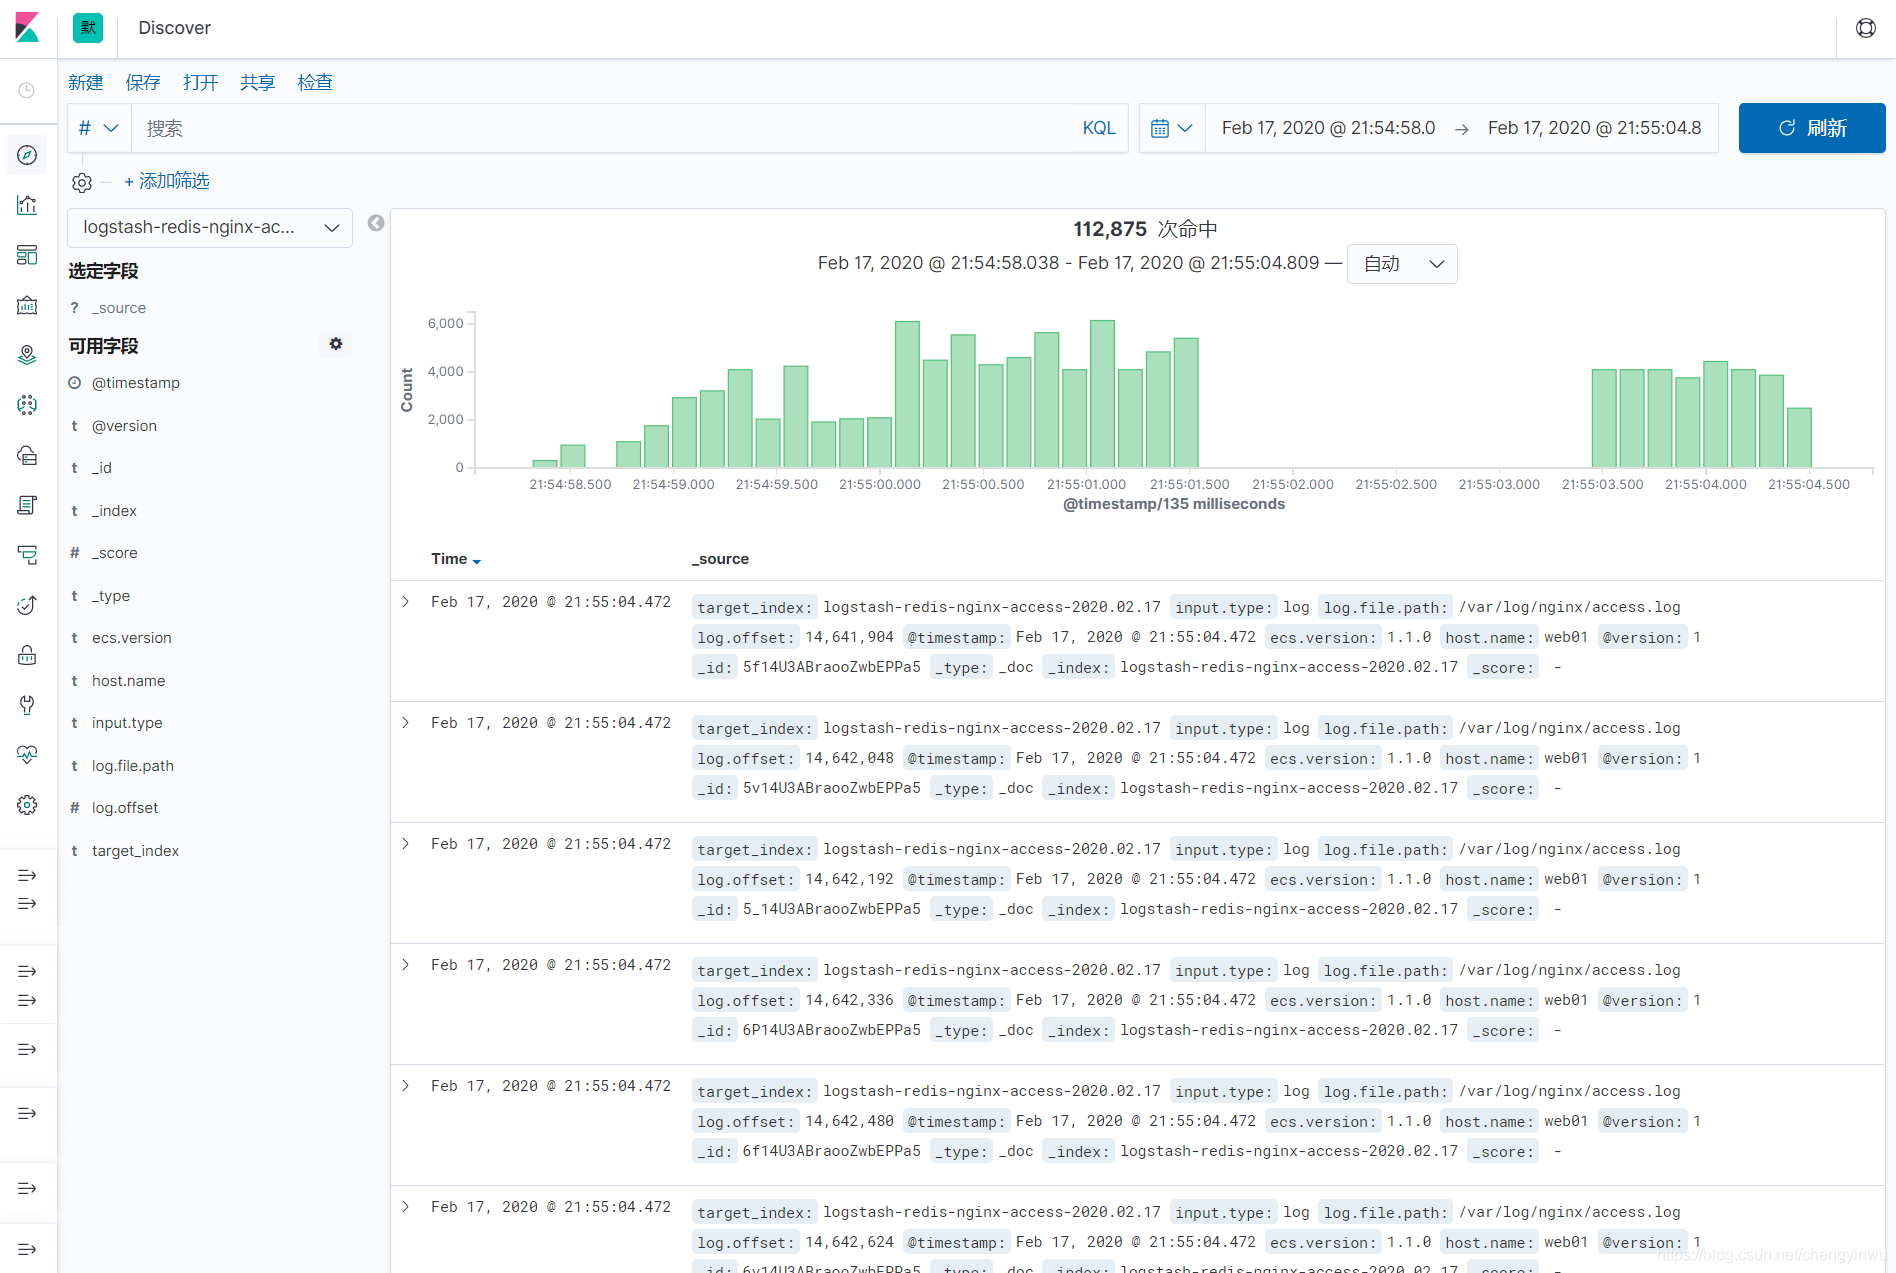
Task: Open the Dev Tools wrench icon
Action: (27, 705)
